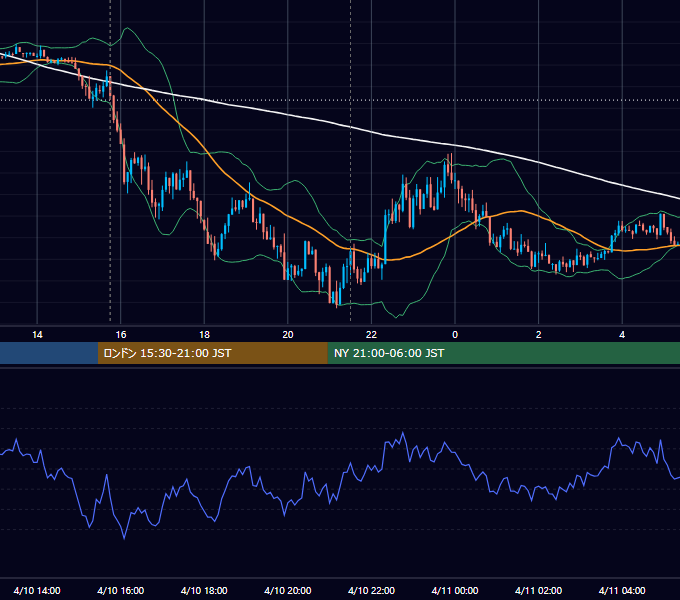The width and height of the screenshot is (680, 600).
Task: Click the 0 hour axis label
Action: (x=455, y=335)
